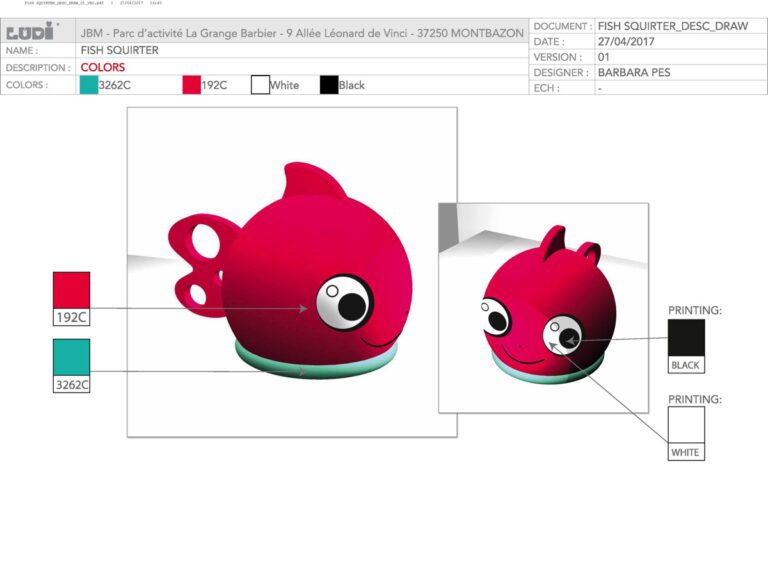Click the 'Black' text in header row
This screenshot has width=768, height=561.
point(352,85)
